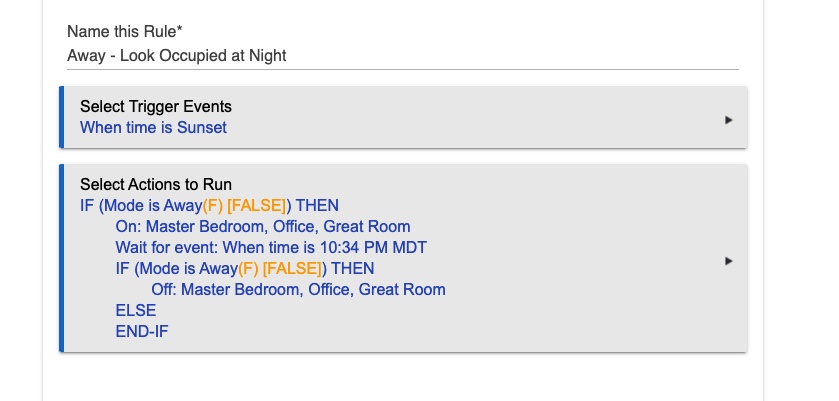Viewport: 839px width, 401px height.
Task: Click the blue bar on the actions panel
Action: tap(62, 258)
